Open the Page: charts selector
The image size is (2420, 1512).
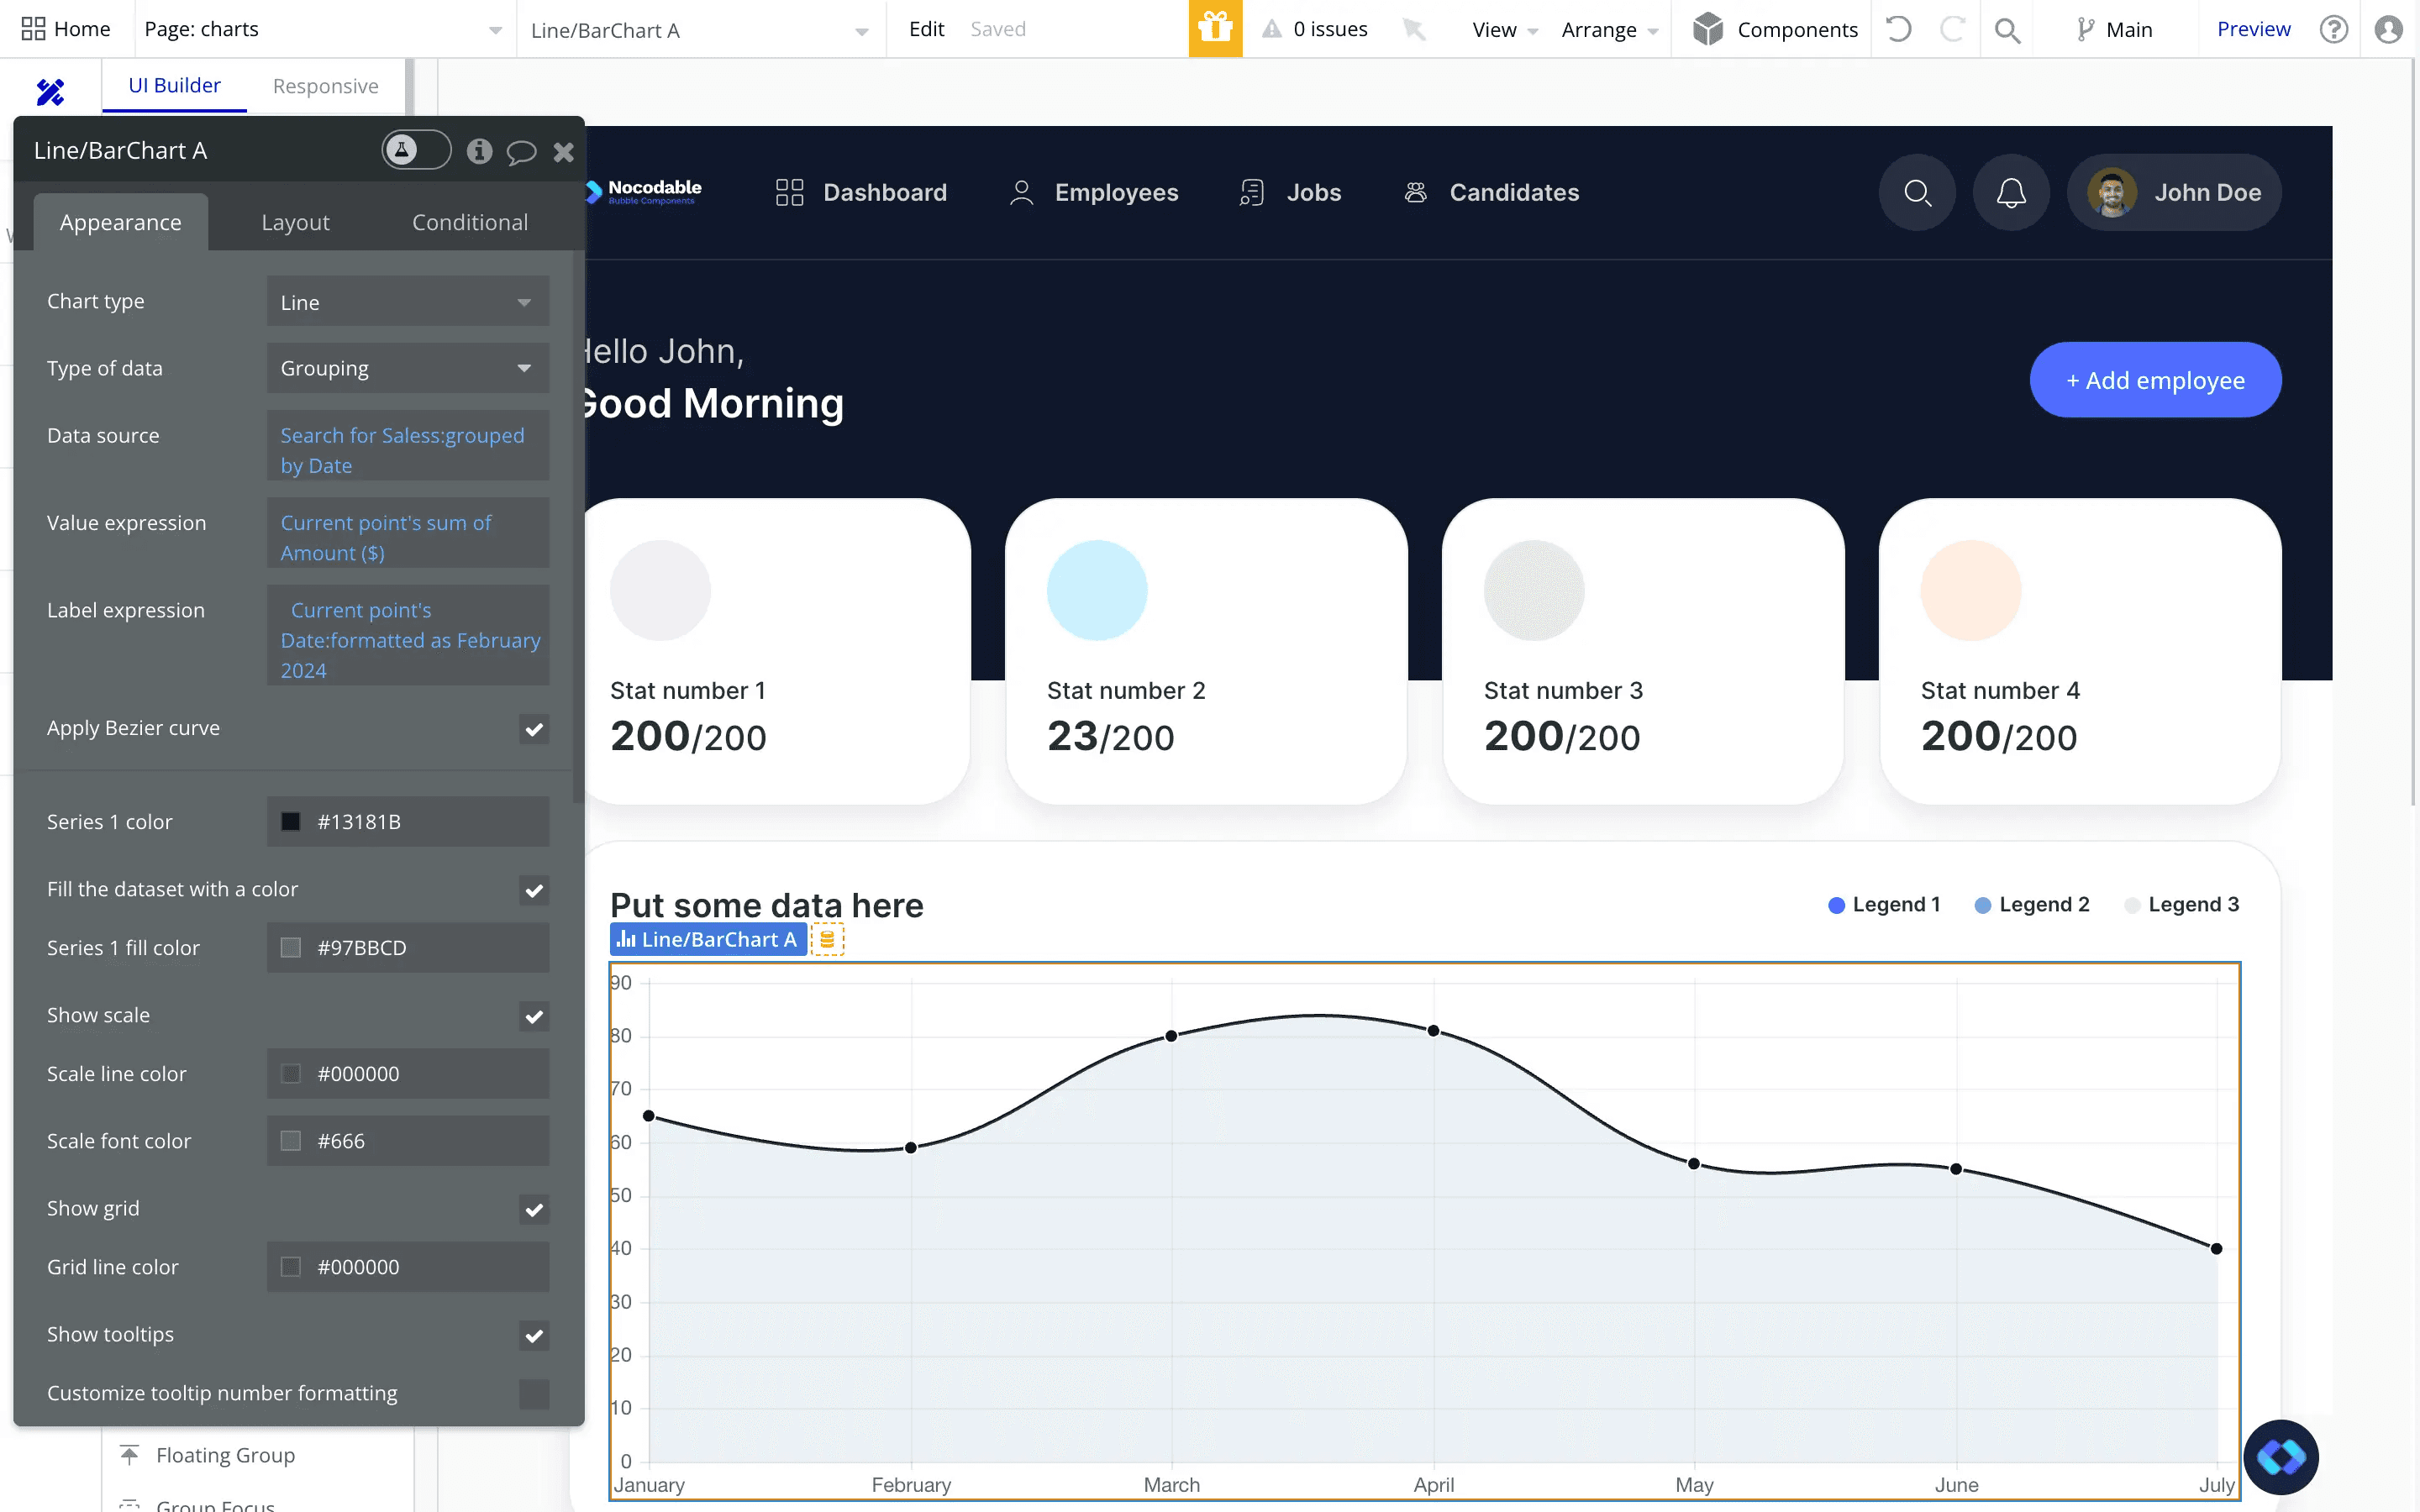[320, 29]
